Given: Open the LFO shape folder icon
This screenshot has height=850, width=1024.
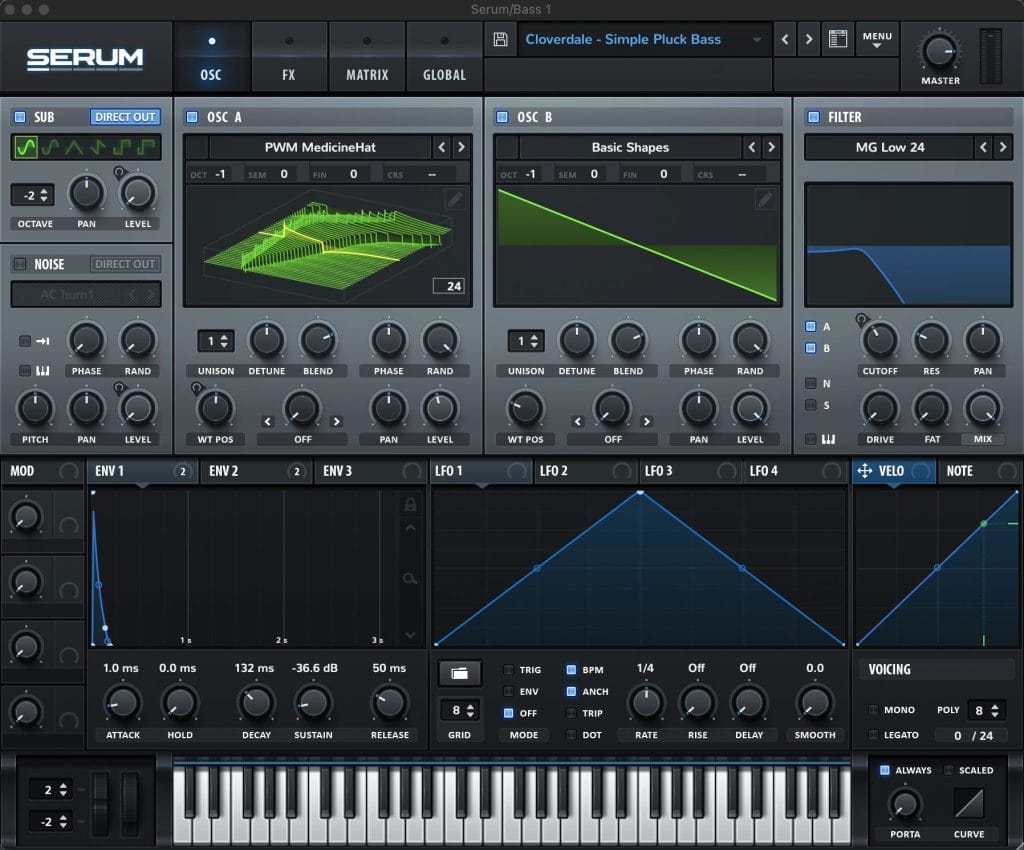Looking at the screenshot, I should pyautogui.click(x=459, y=673).
